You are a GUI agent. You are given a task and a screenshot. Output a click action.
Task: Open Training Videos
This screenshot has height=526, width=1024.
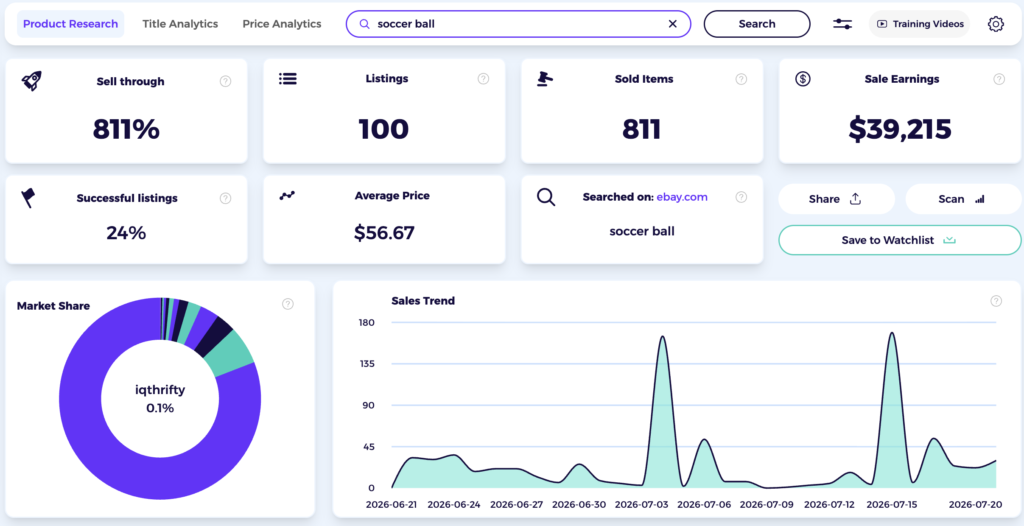pos(920,24)
